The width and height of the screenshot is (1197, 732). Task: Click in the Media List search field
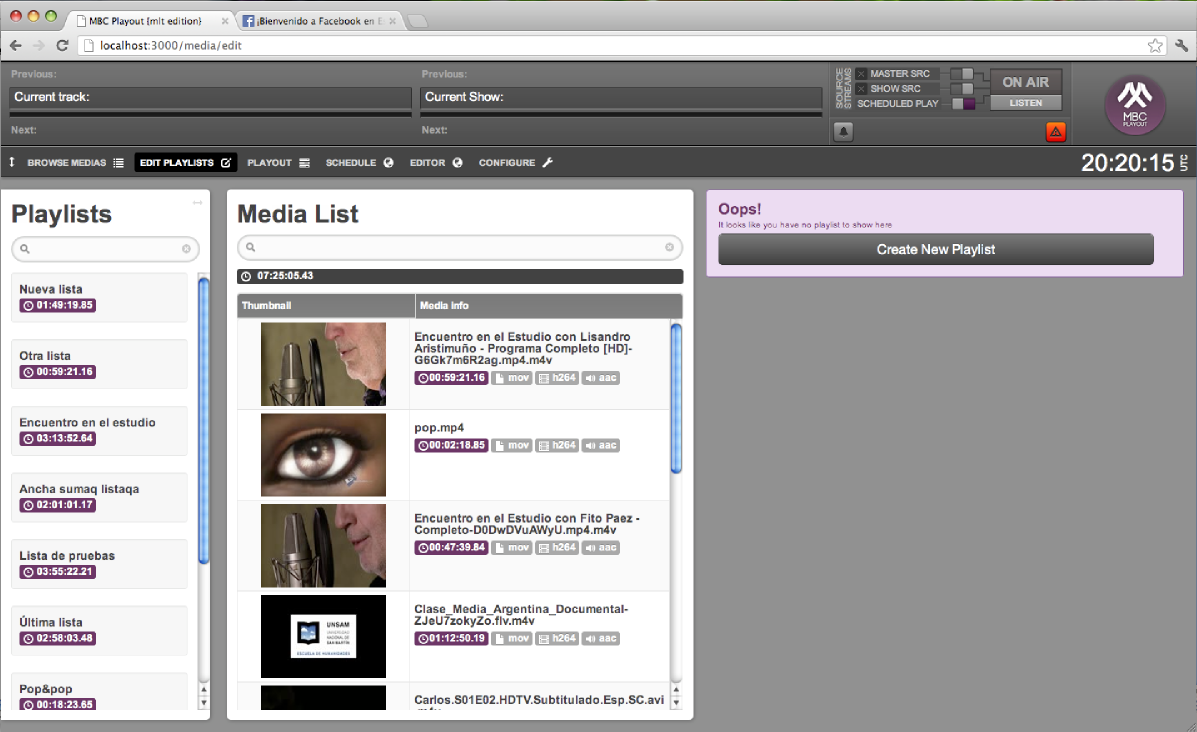pos(460,247)
